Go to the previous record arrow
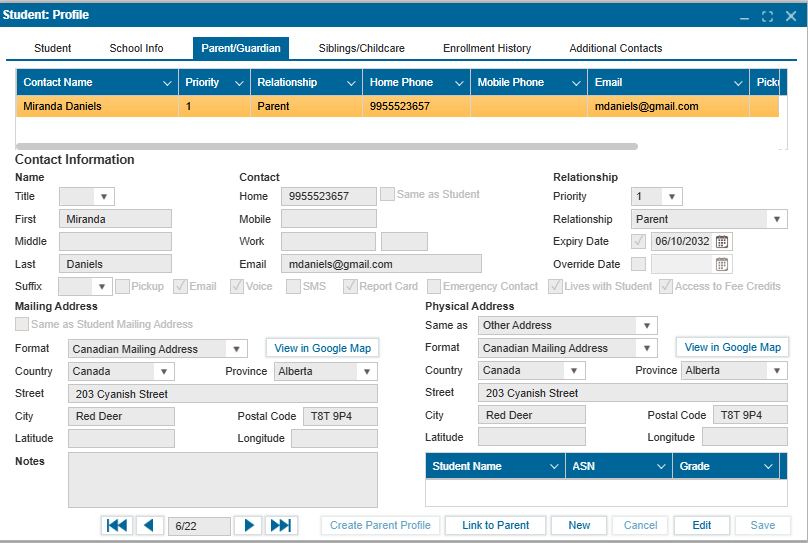This screenshot has height=543, width=808. tap(150, 525)
